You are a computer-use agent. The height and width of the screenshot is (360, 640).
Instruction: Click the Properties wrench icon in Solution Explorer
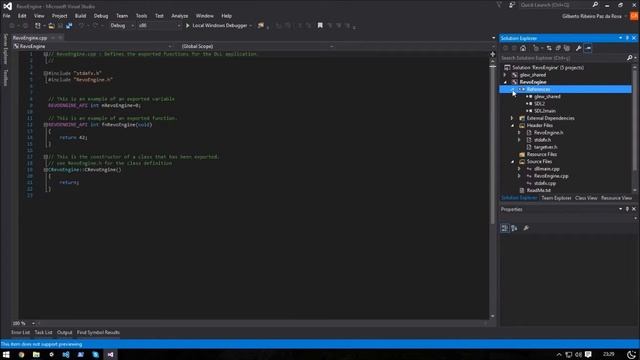pyautogui.click(x=578, y=48)
